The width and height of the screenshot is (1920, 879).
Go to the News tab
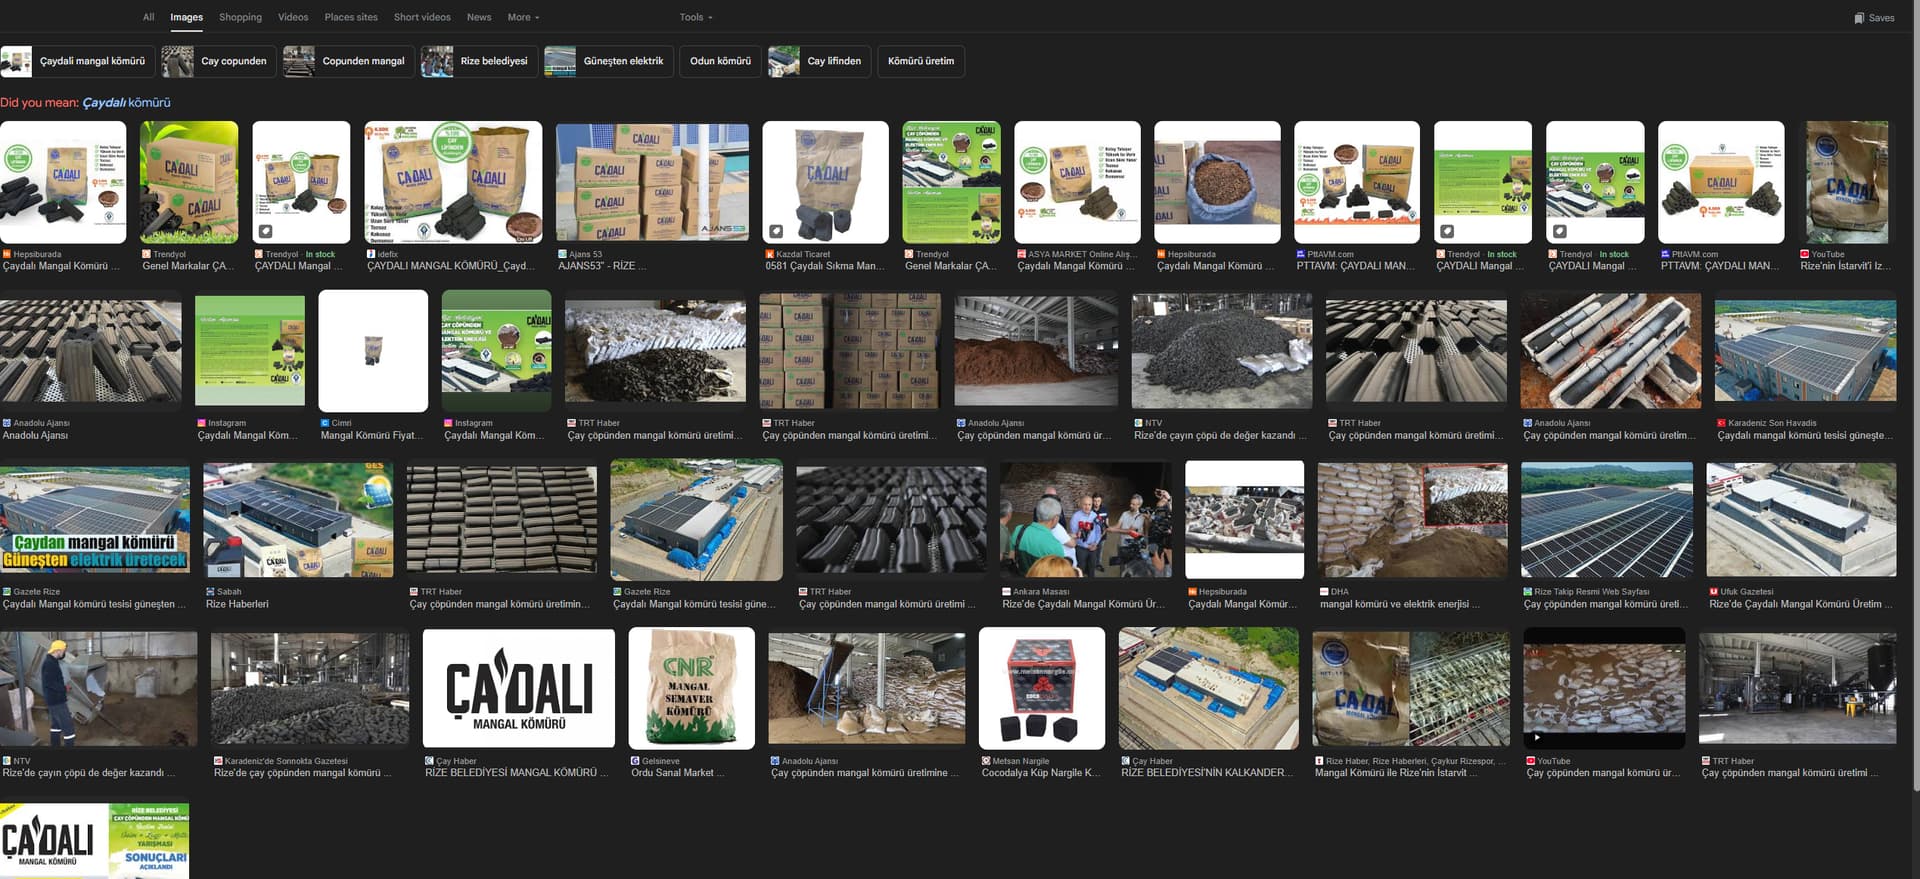click(479, 17)
